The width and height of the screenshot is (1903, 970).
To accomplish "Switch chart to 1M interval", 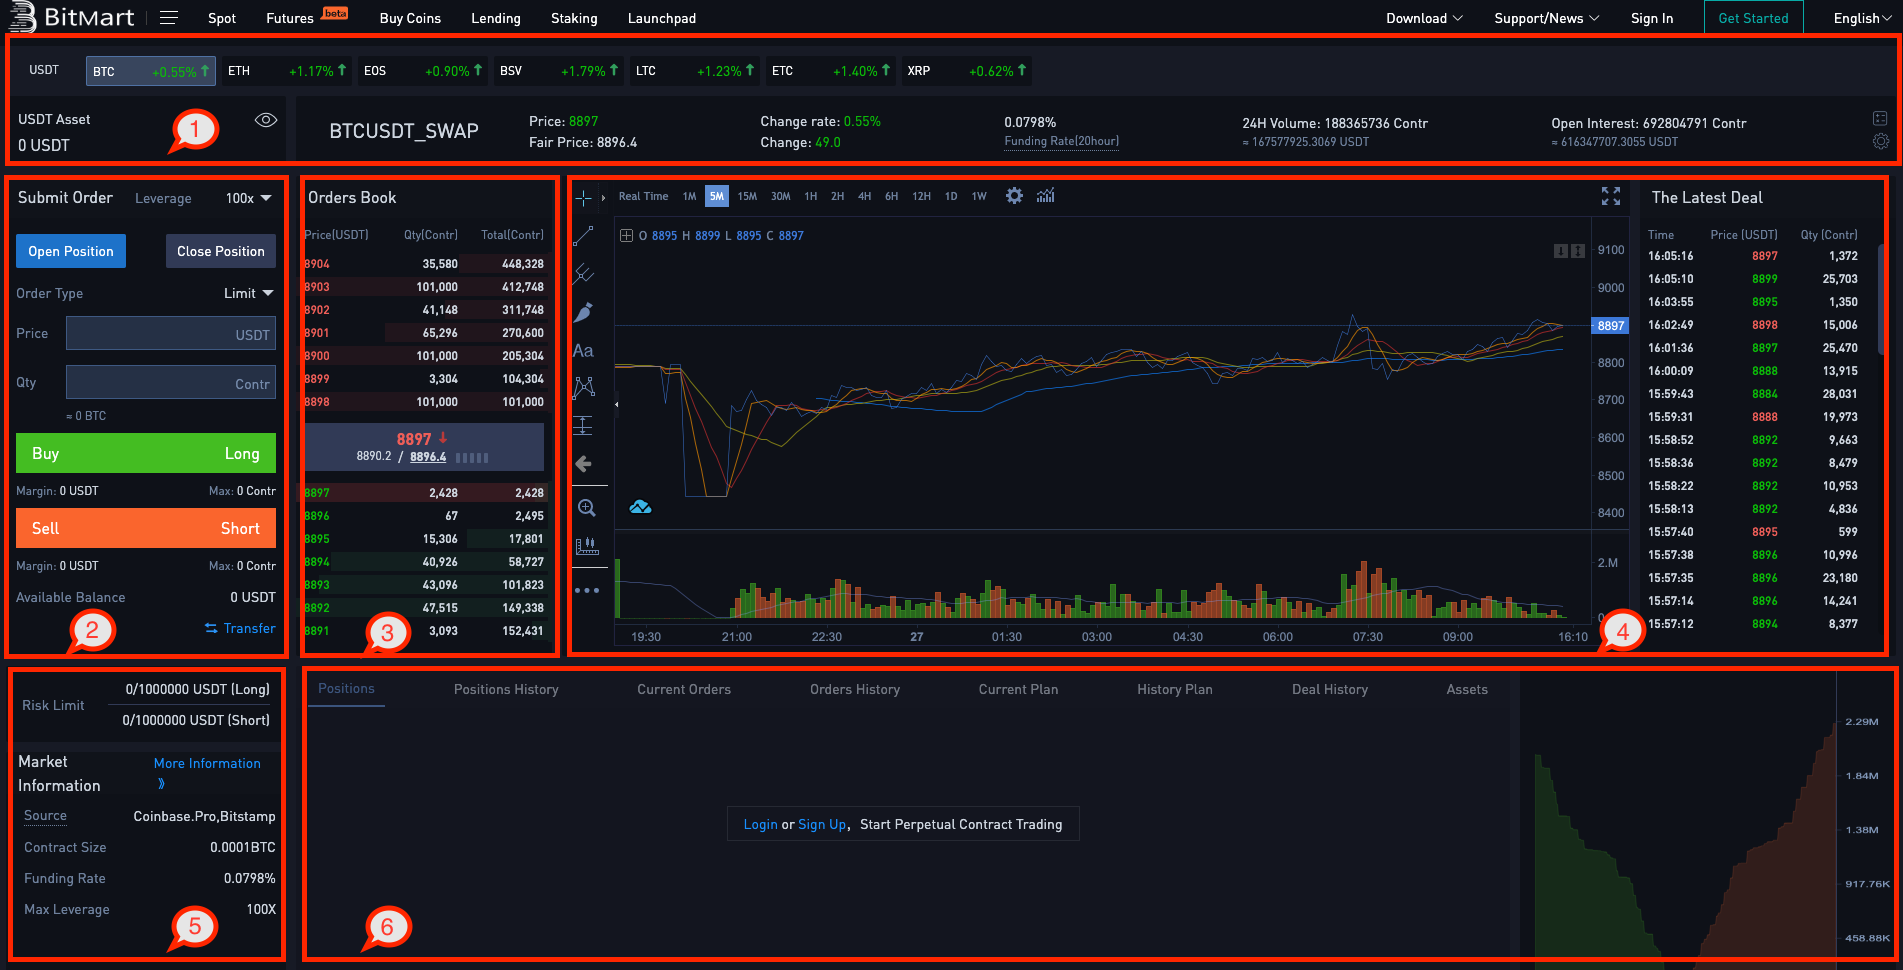I will point(689,196).
